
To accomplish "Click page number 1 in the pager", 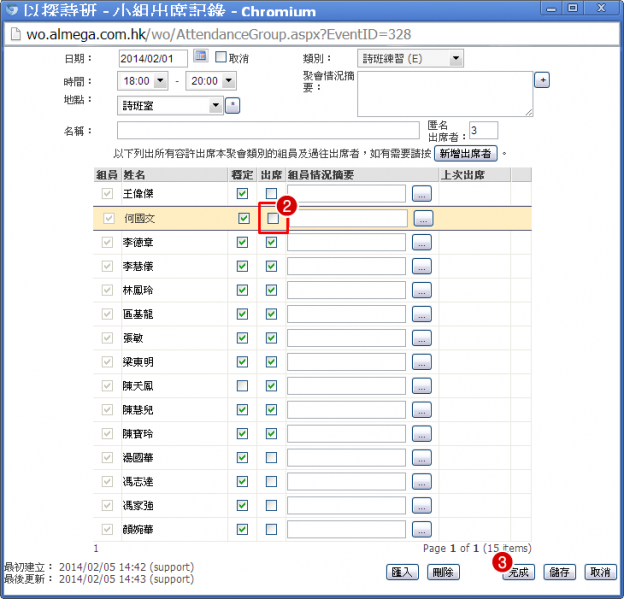I will [96, 548].
